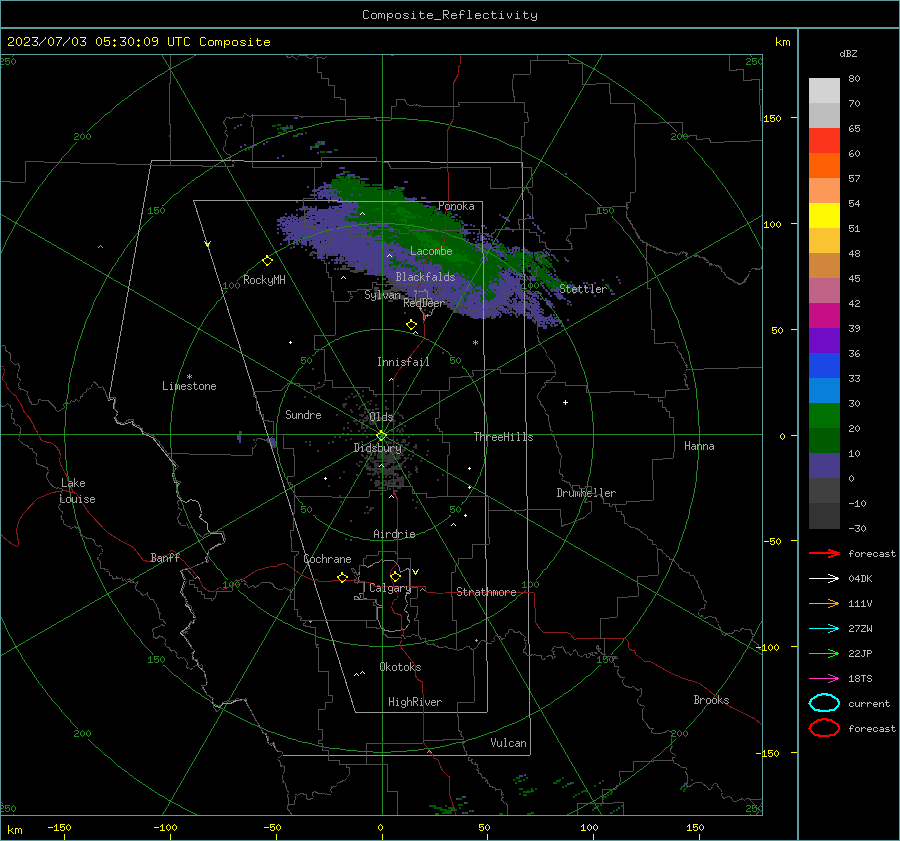Click the Cochrane city label

[327, 559]
